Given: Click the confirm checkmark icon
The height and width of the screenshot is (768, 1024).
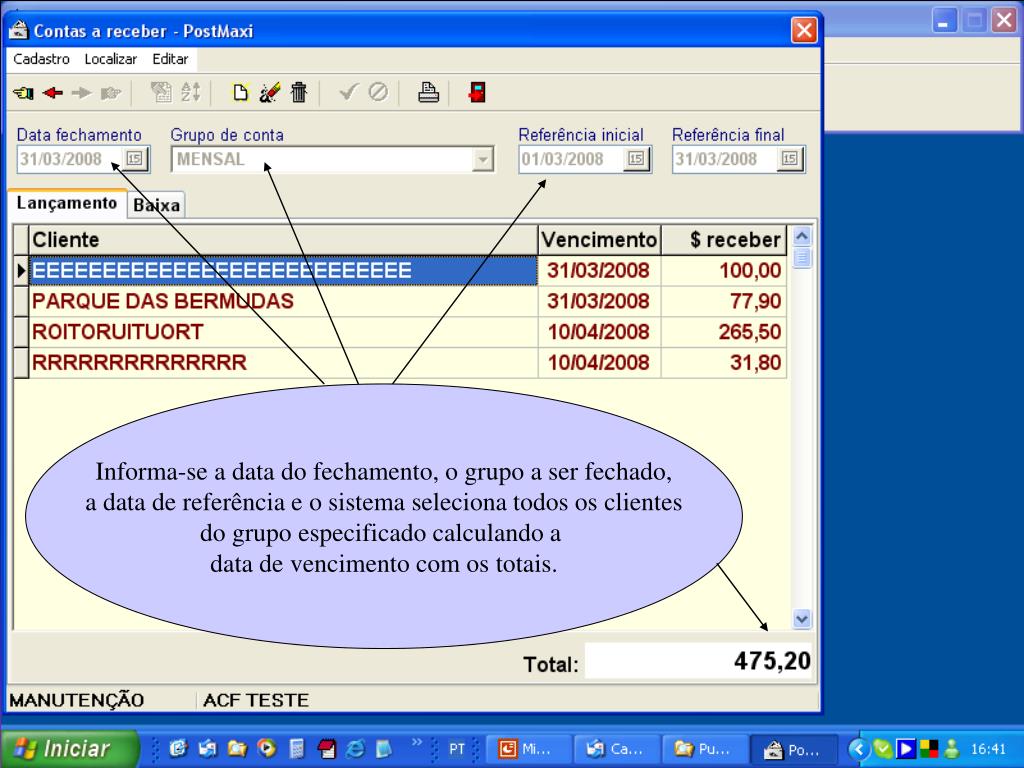Looking at the screenshot, I should point(349,92).
